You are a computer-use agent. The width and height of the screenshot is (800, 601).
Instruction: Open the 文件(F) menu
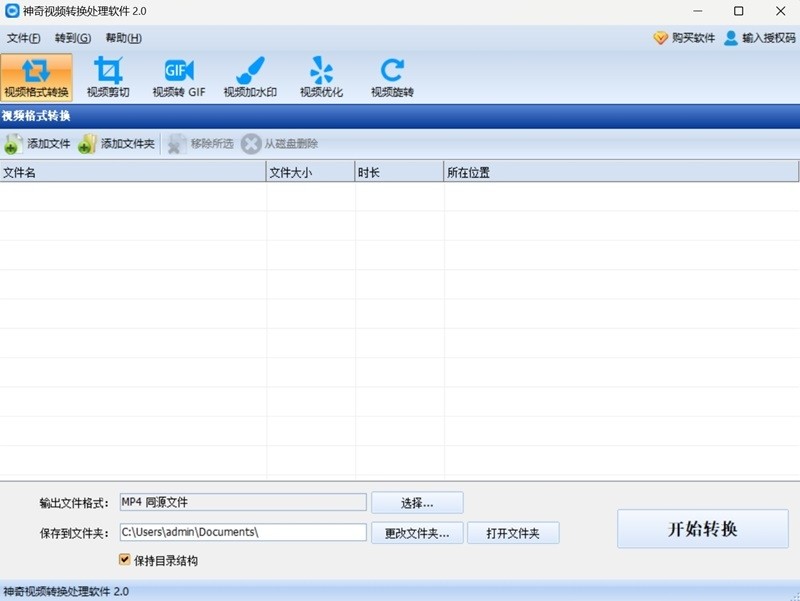22,38
